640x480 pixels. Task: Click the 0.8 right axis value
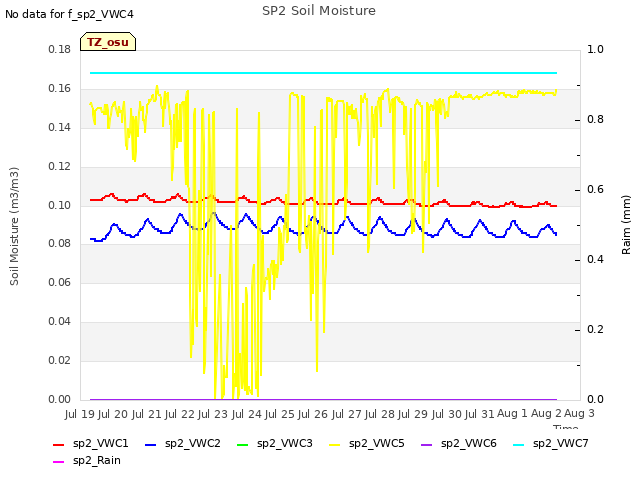pos(595,120)
